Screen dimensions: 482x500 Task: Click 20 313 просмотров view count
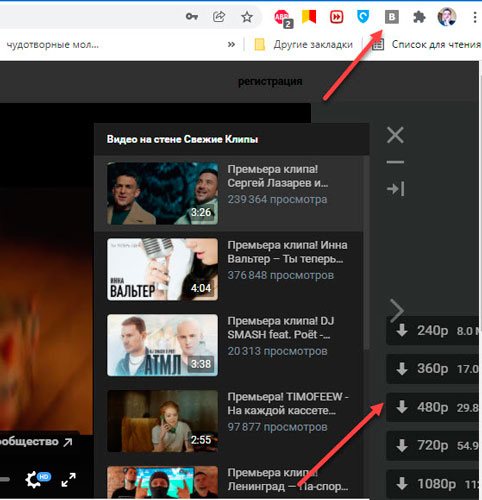pyautogui.click(x=277, y=351)
